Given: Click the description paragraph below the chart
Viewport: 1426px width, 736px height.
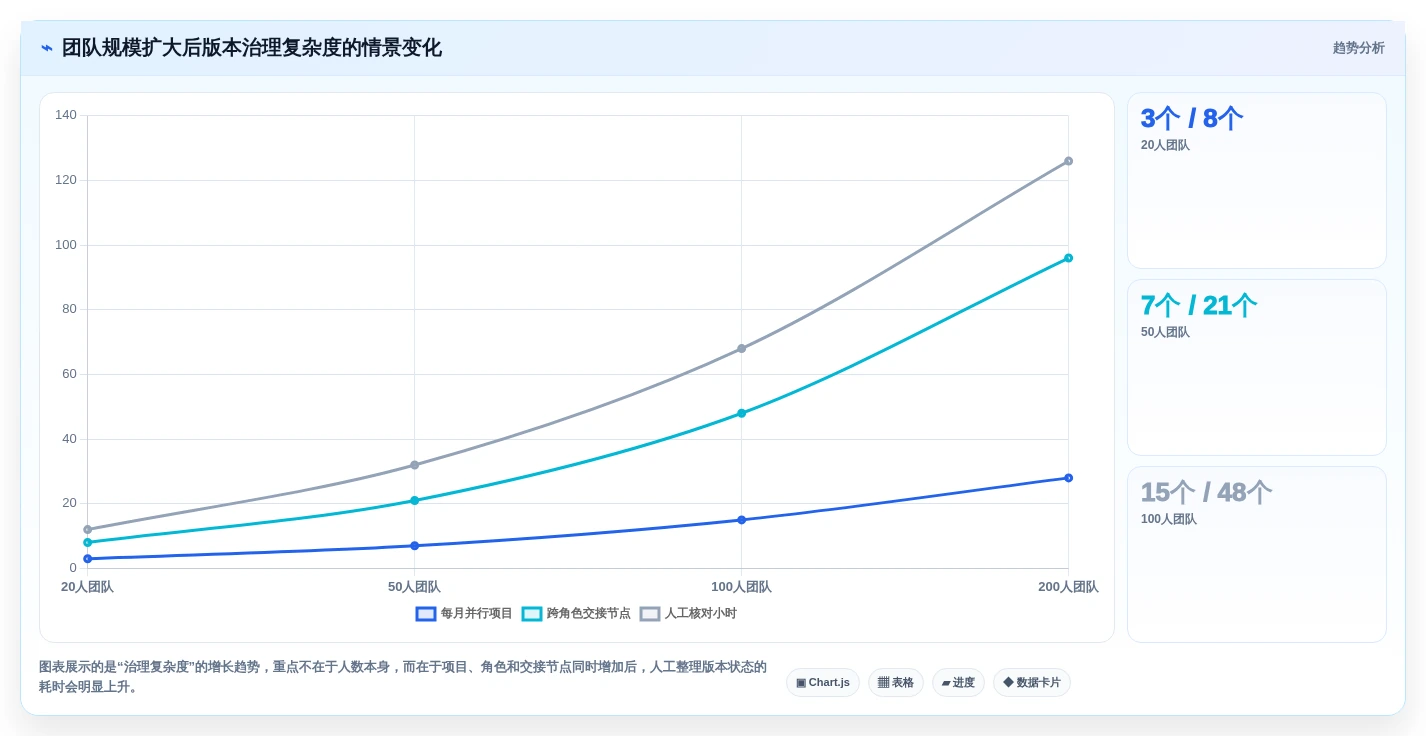Looking at the screenshot, I should point(403,677).
